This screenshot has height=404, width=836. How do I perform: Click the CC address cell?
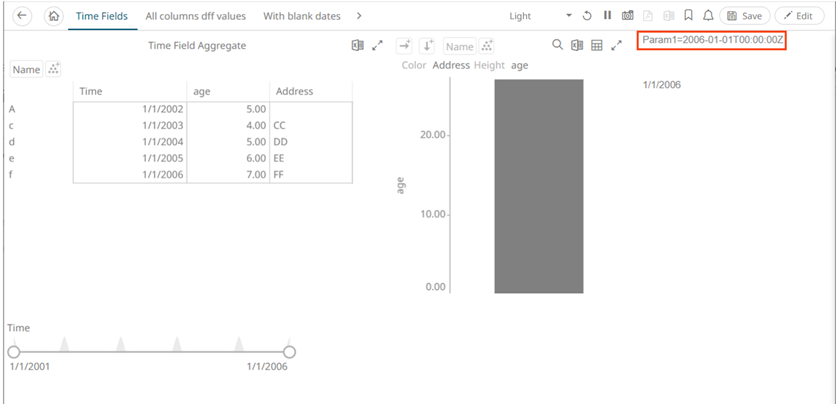[311, 126]
